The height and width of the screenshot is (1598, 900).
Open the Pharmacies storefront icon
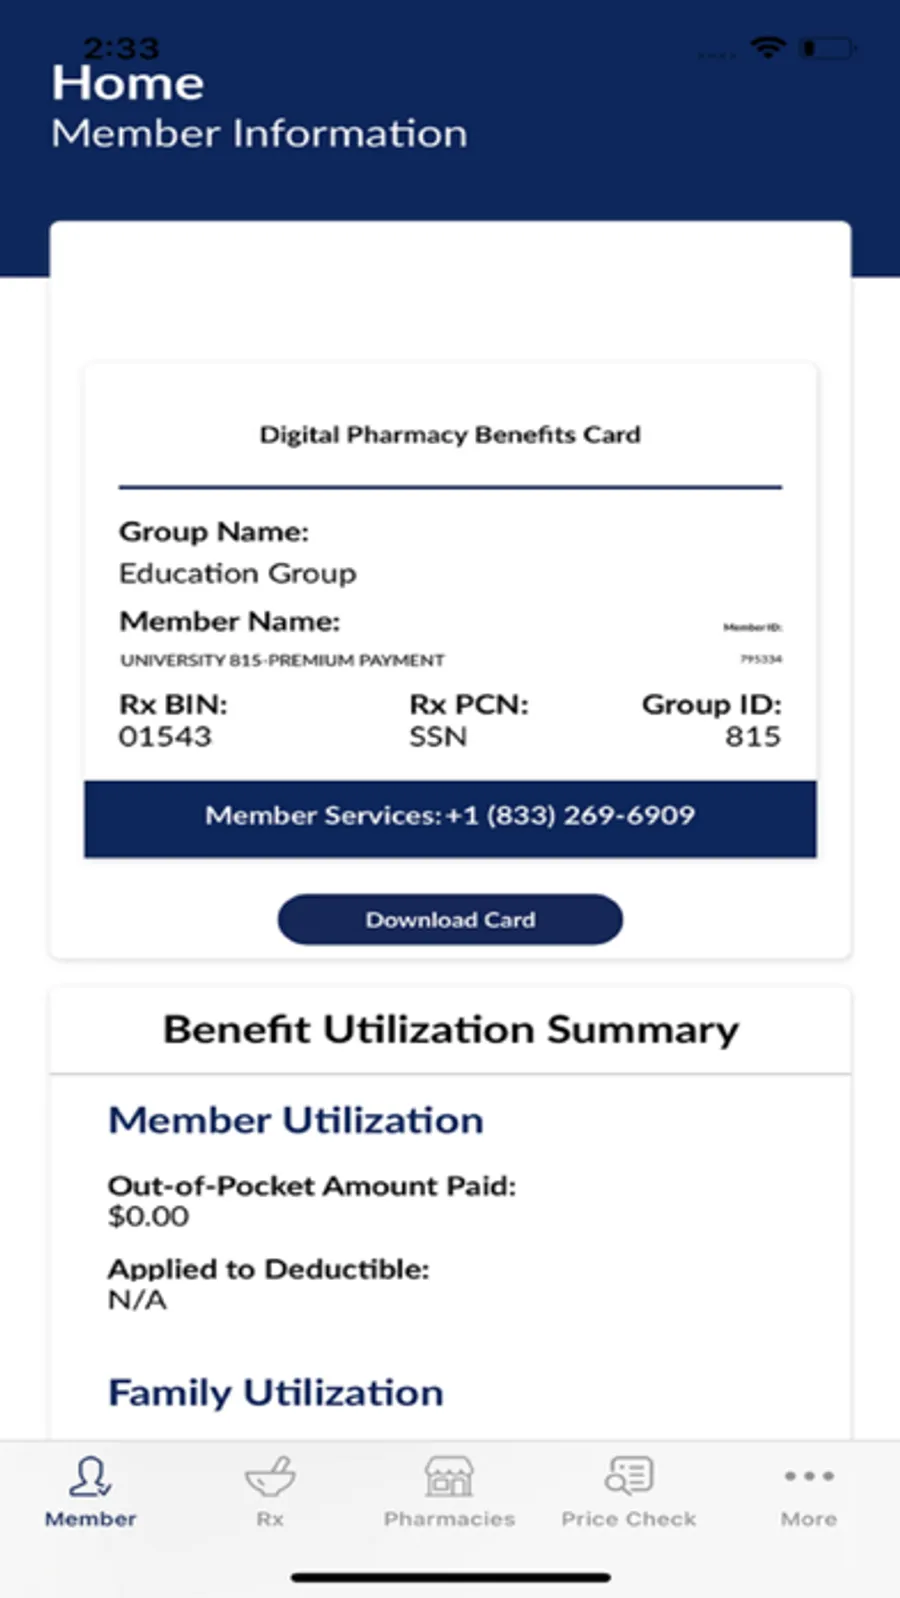449,1476
